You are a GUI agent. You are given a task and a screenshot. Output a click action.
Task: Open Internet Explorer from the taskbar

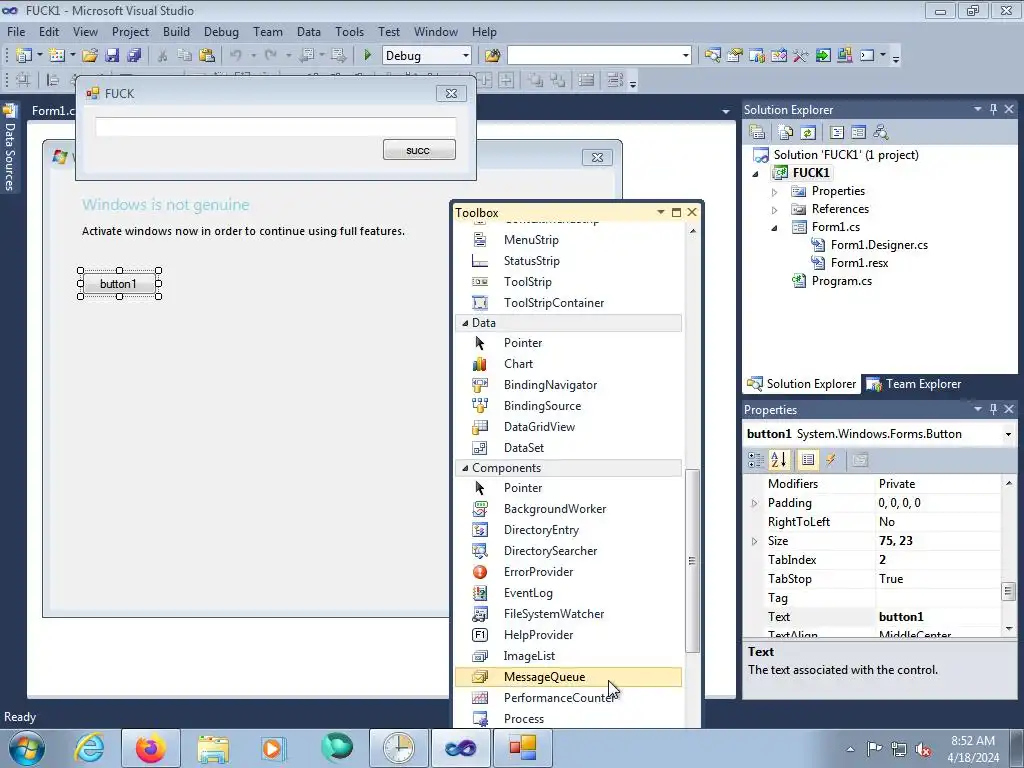click(x=89, y=748)
